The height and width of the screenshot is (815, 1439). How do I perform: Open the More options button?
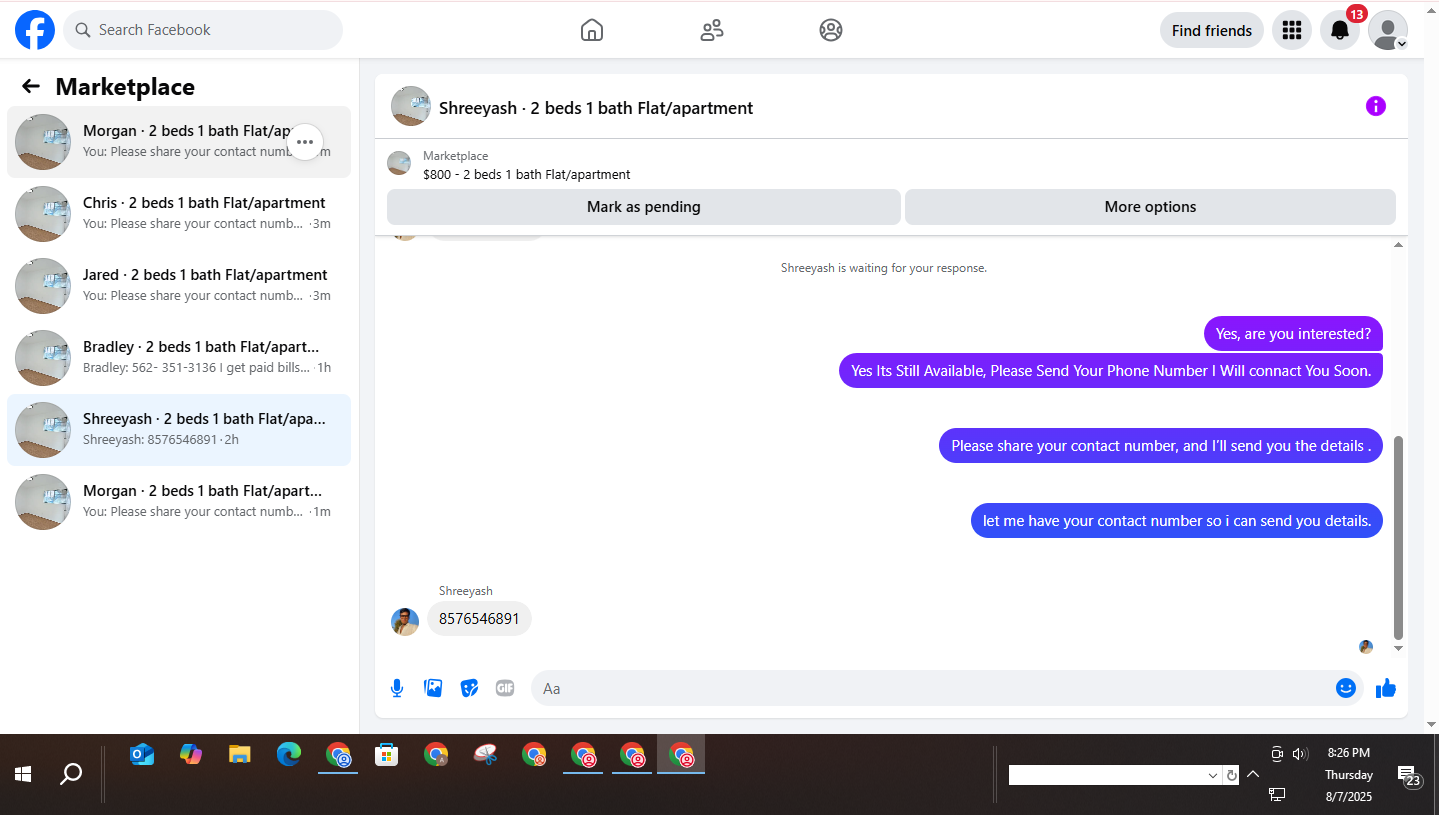pyautogui.click(x=1150, y=207)
